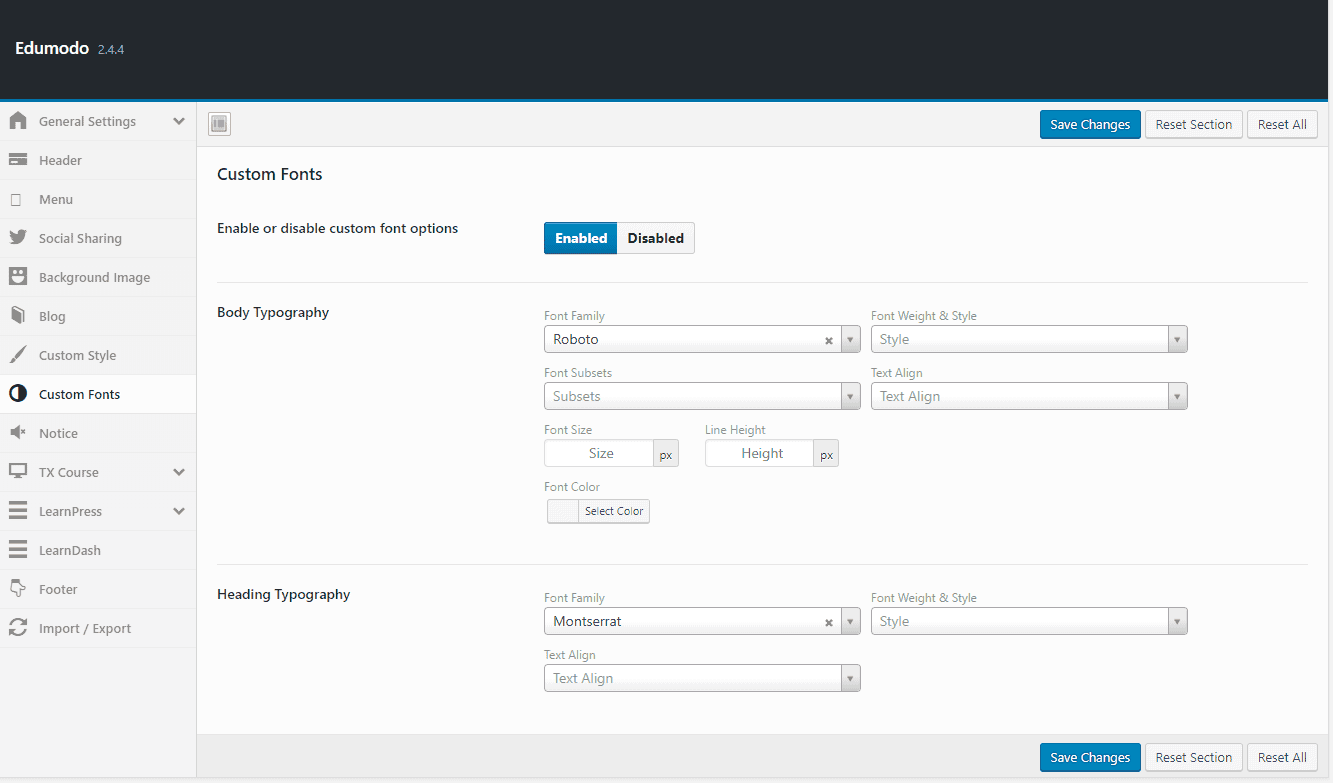Click the bottom Reset Section button

point(1193,757)
